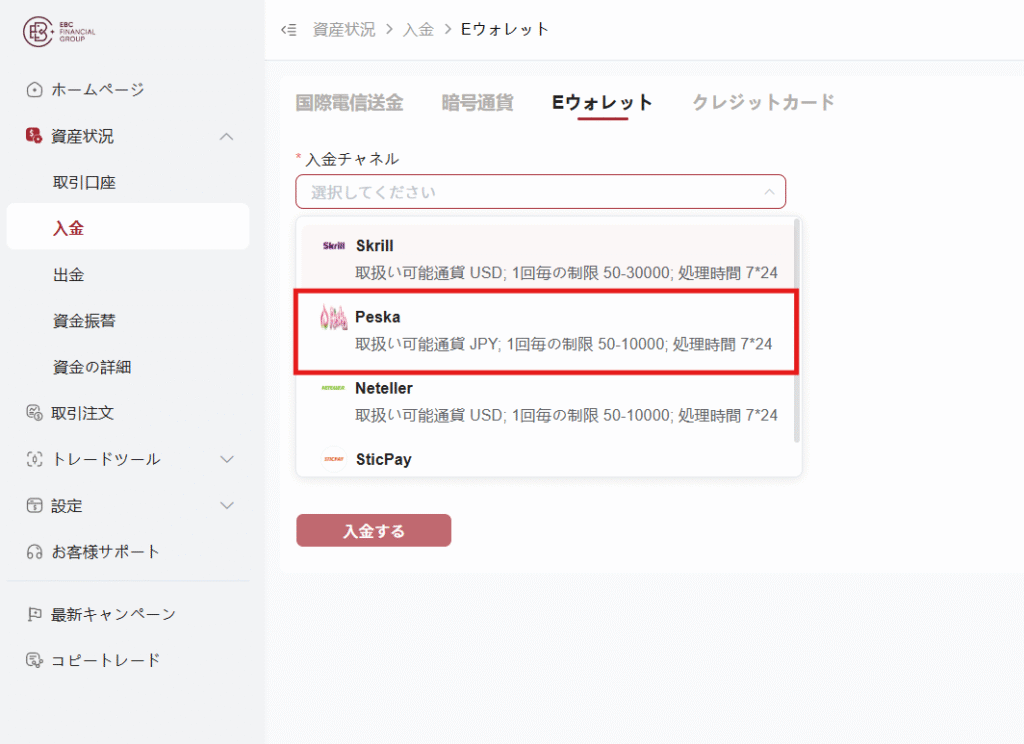Expand the トレードツール submenu

pos(227,459)
